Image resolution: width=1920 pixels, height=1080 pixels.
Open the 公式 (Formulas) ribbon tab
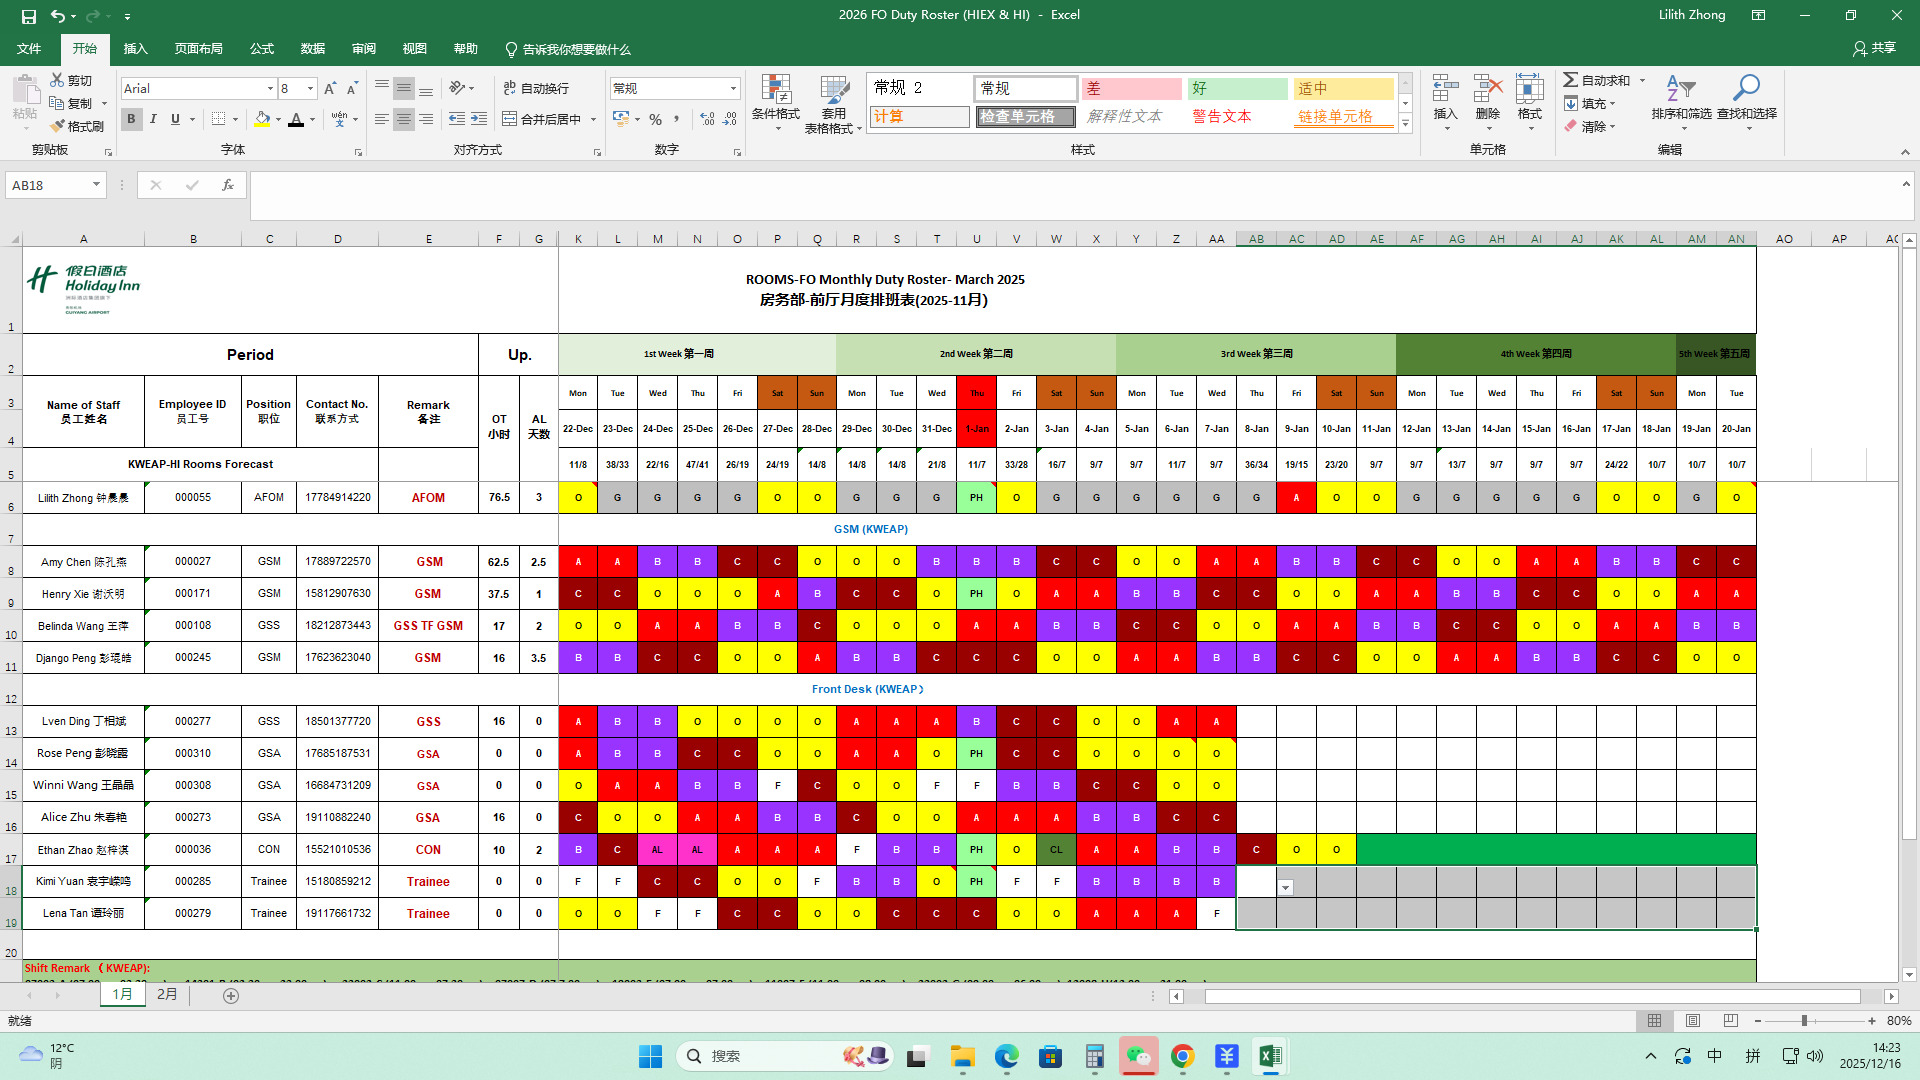click(262, 48)
